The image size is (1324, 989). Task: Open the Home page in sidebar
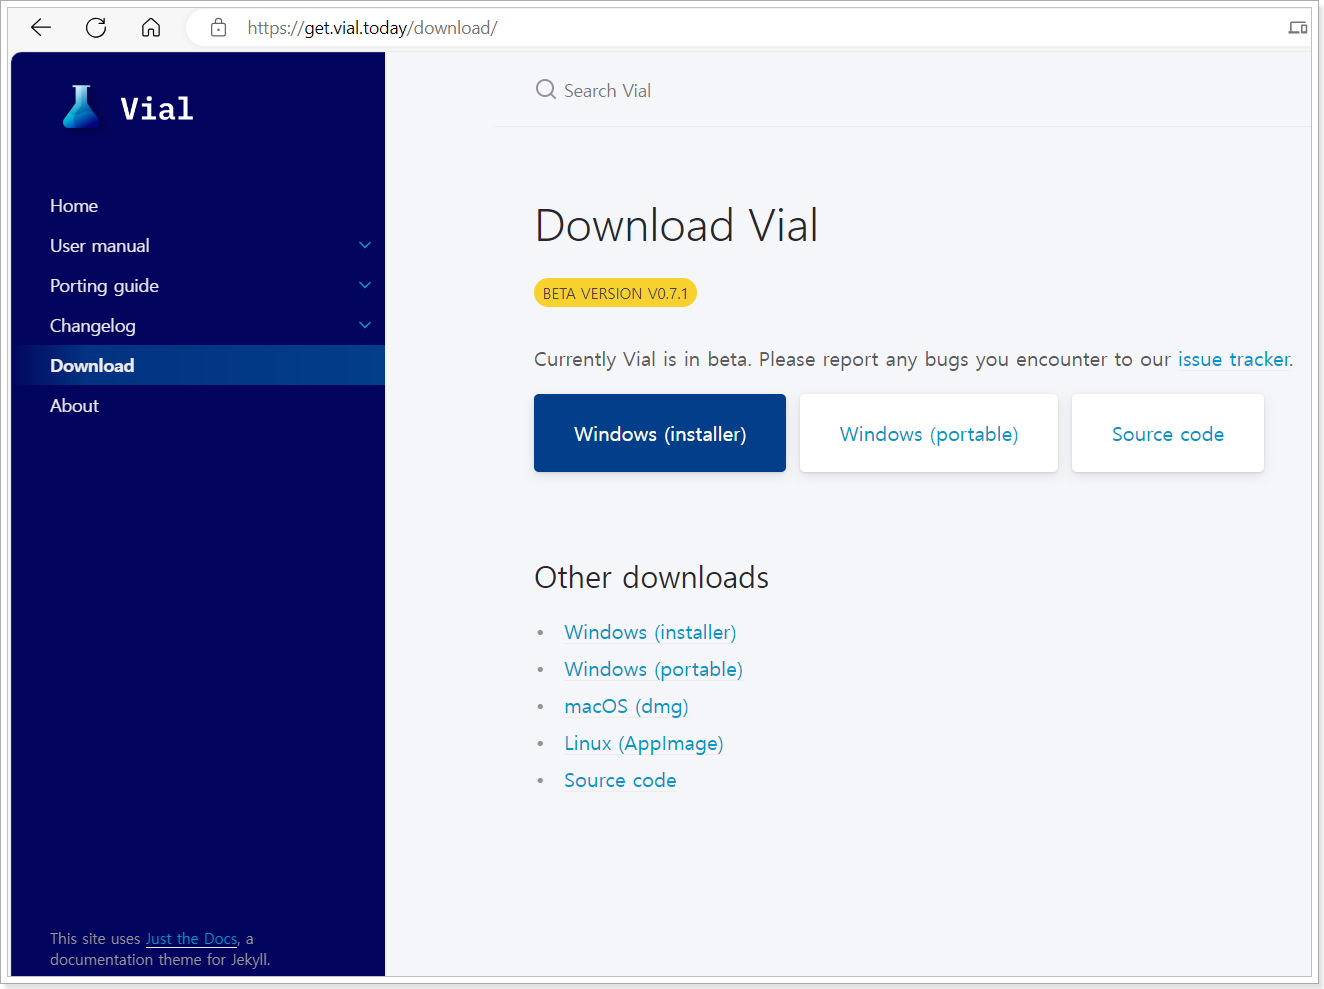74,205
